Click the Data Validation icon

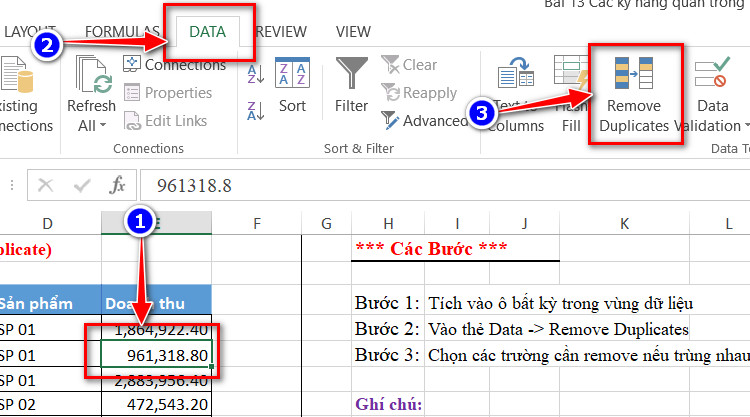click(712, 72)
